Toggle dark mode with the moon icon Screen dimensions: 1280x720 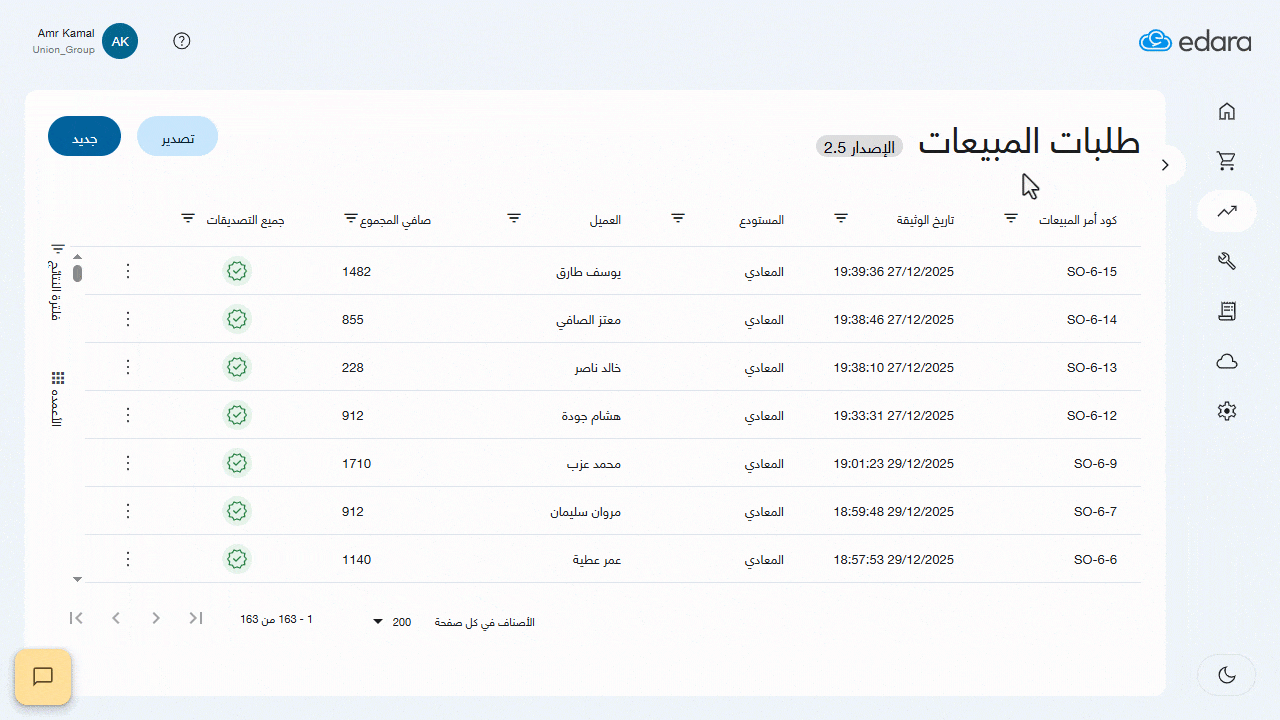1227,675
